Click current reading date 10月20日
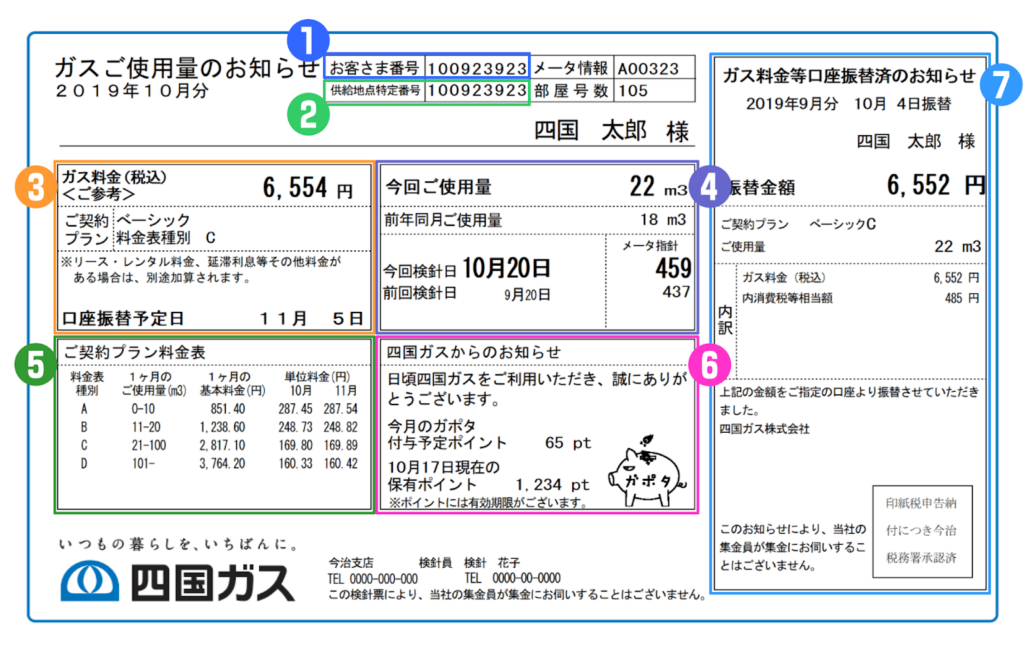This screenshot has width=1024, height=653. [x=507, y=268]
